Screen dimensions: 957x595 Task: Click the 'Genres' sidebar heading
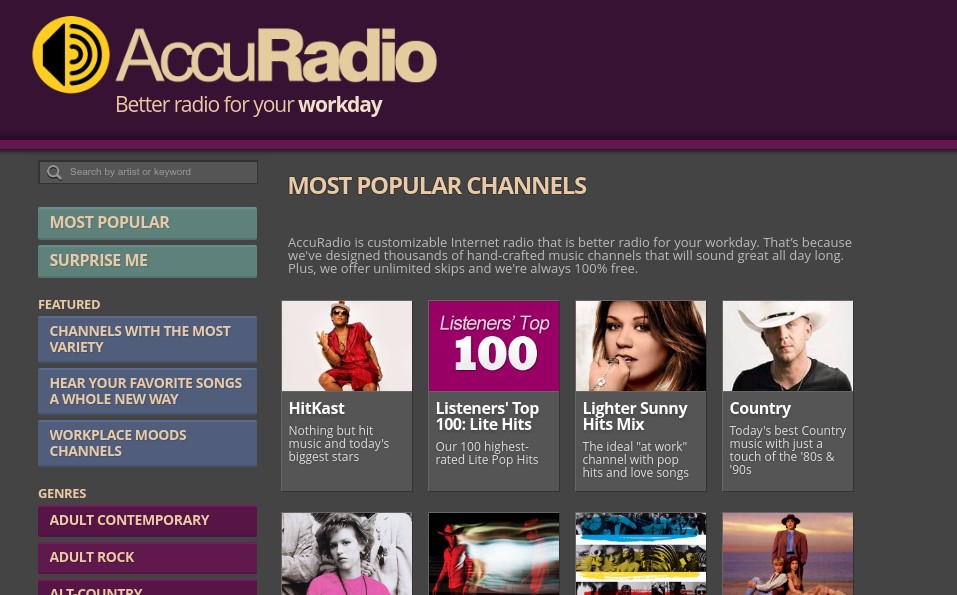click(62, 494)
